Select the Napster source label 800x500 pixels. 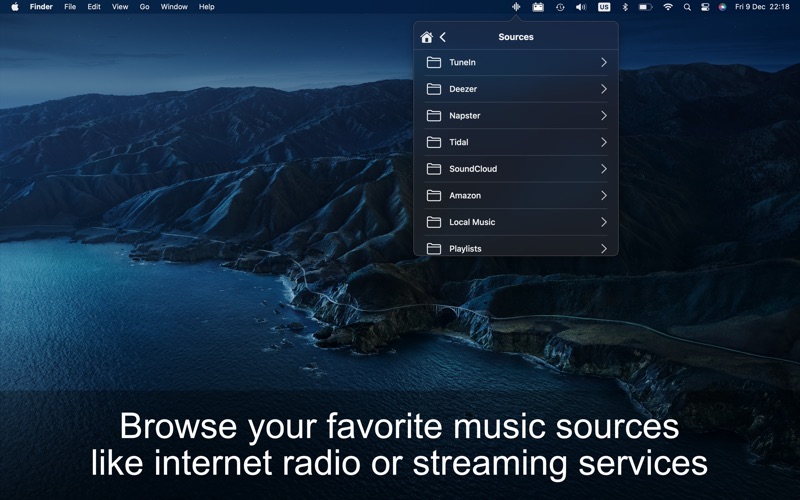(x=464, y=115)
